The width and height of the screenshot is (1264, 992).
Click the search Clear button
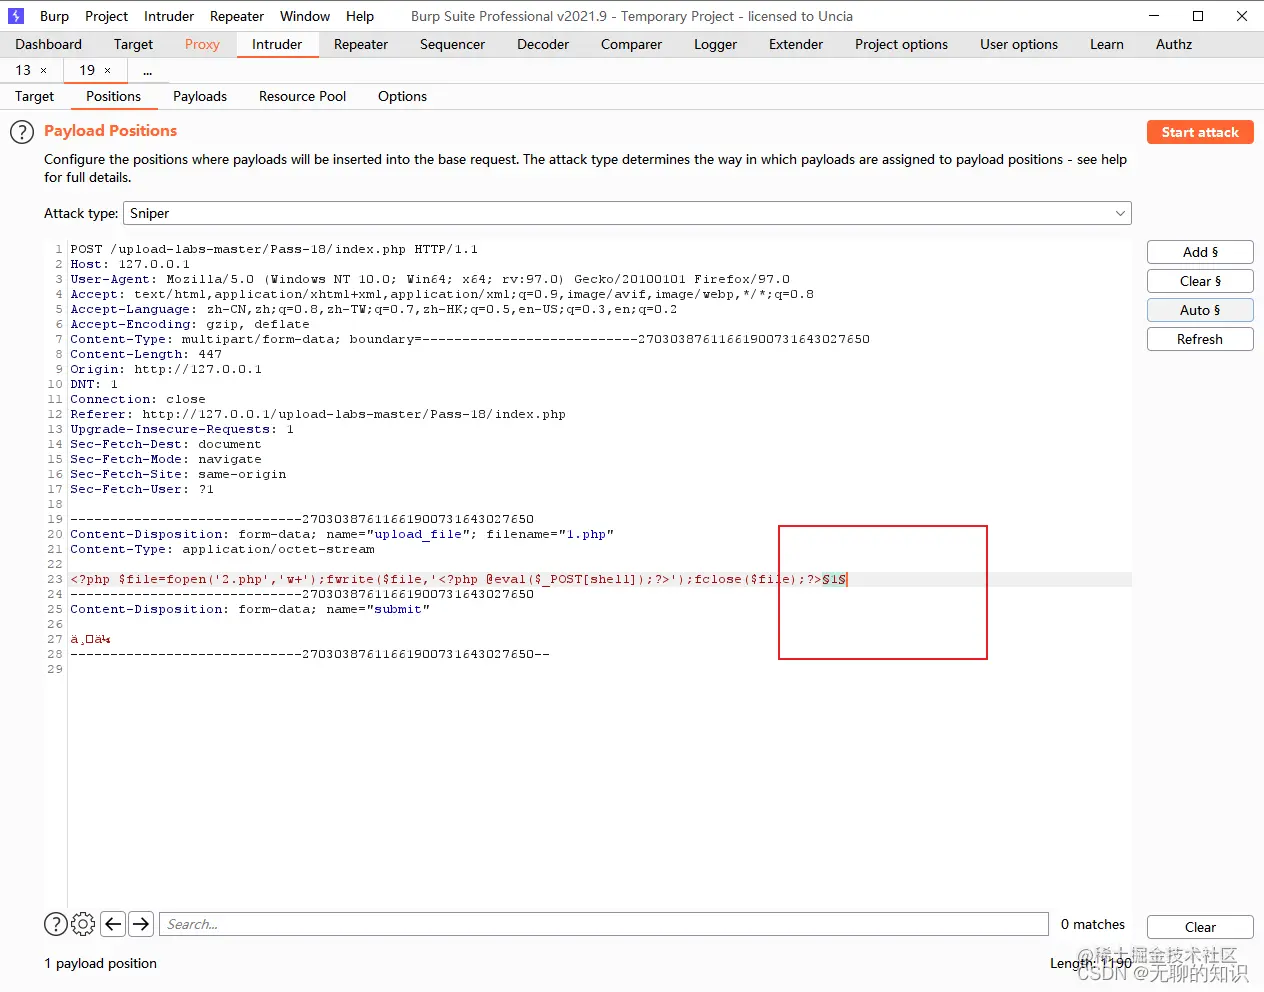click(x=1200, y=927)
